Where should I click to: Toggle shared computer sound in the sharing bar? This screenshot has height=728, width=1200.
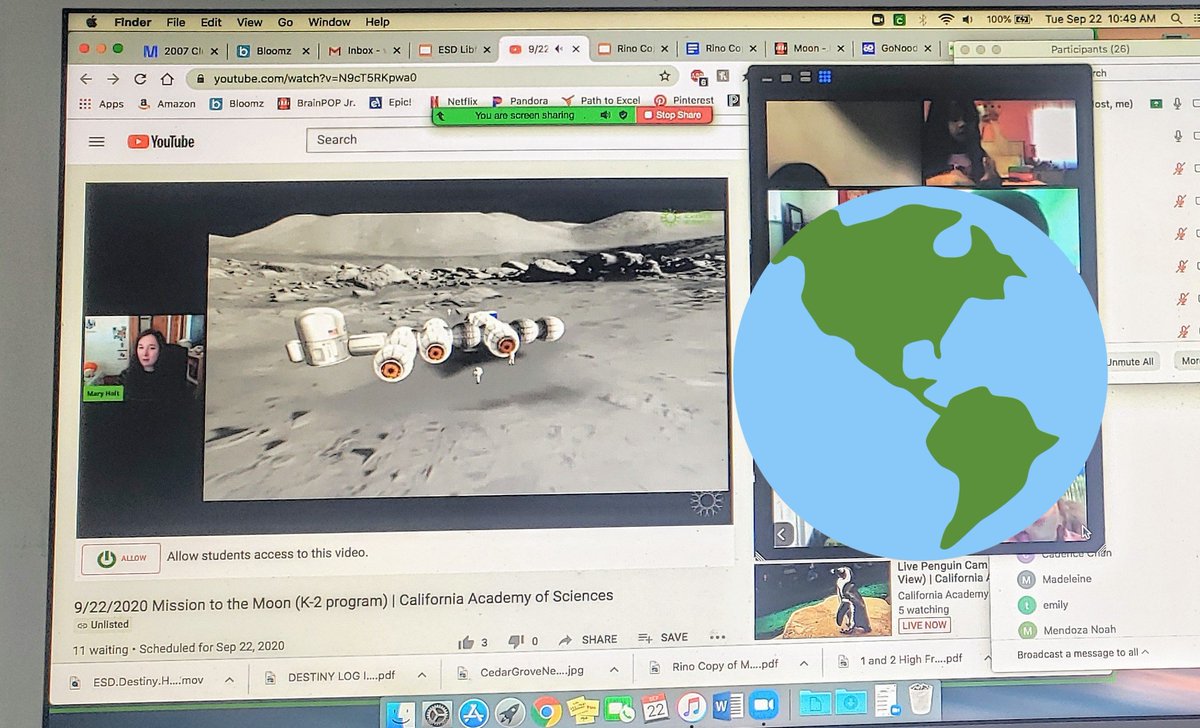[x=605, y=115]
